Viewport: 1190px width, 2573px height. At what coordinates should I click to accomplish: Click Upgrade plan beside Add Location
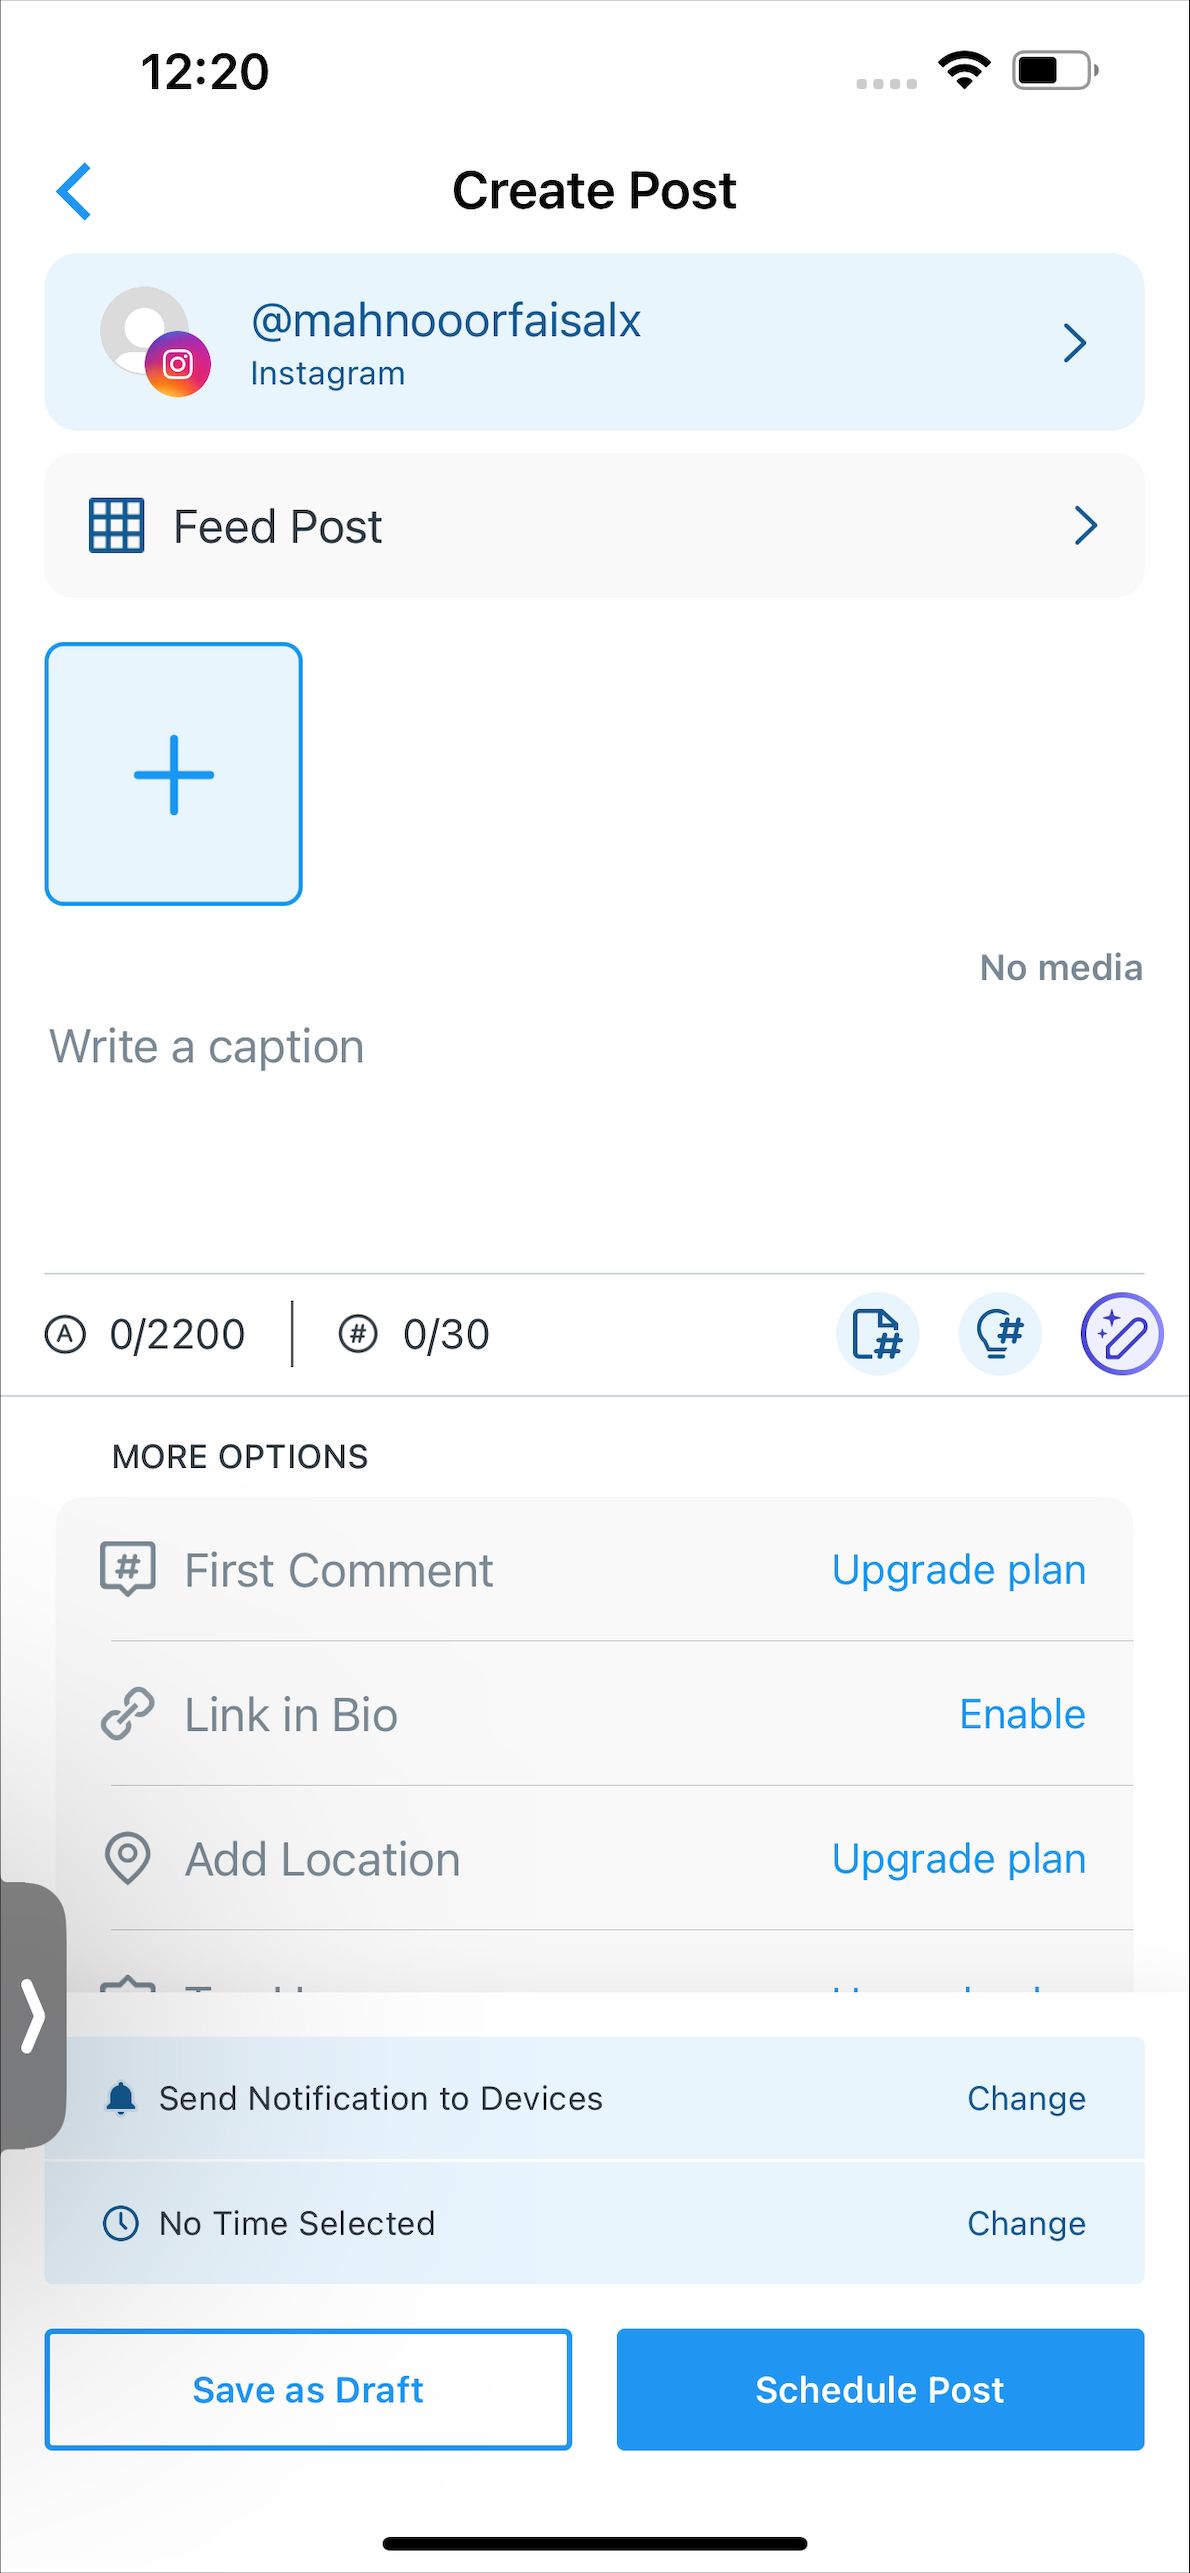click(x=958, y=1859)
